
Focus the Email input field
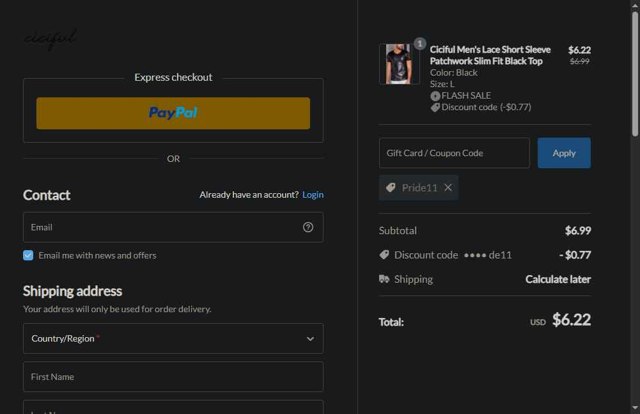click(173, 227)
